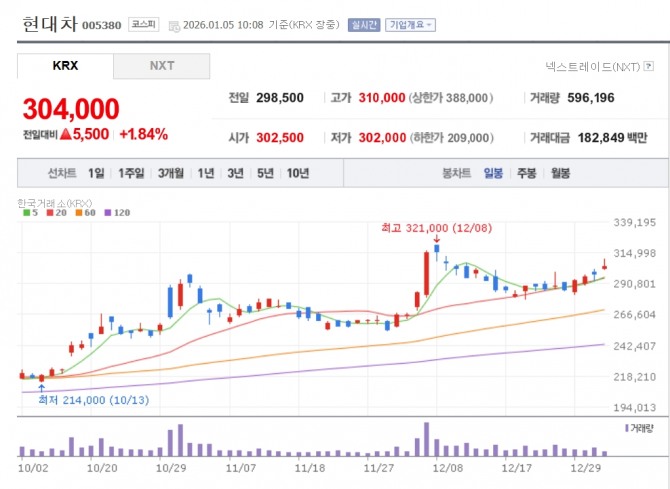Select the 1일 line chart period
Image resolution: width=670 pixels, height=489 pixels.
[96, 173]
